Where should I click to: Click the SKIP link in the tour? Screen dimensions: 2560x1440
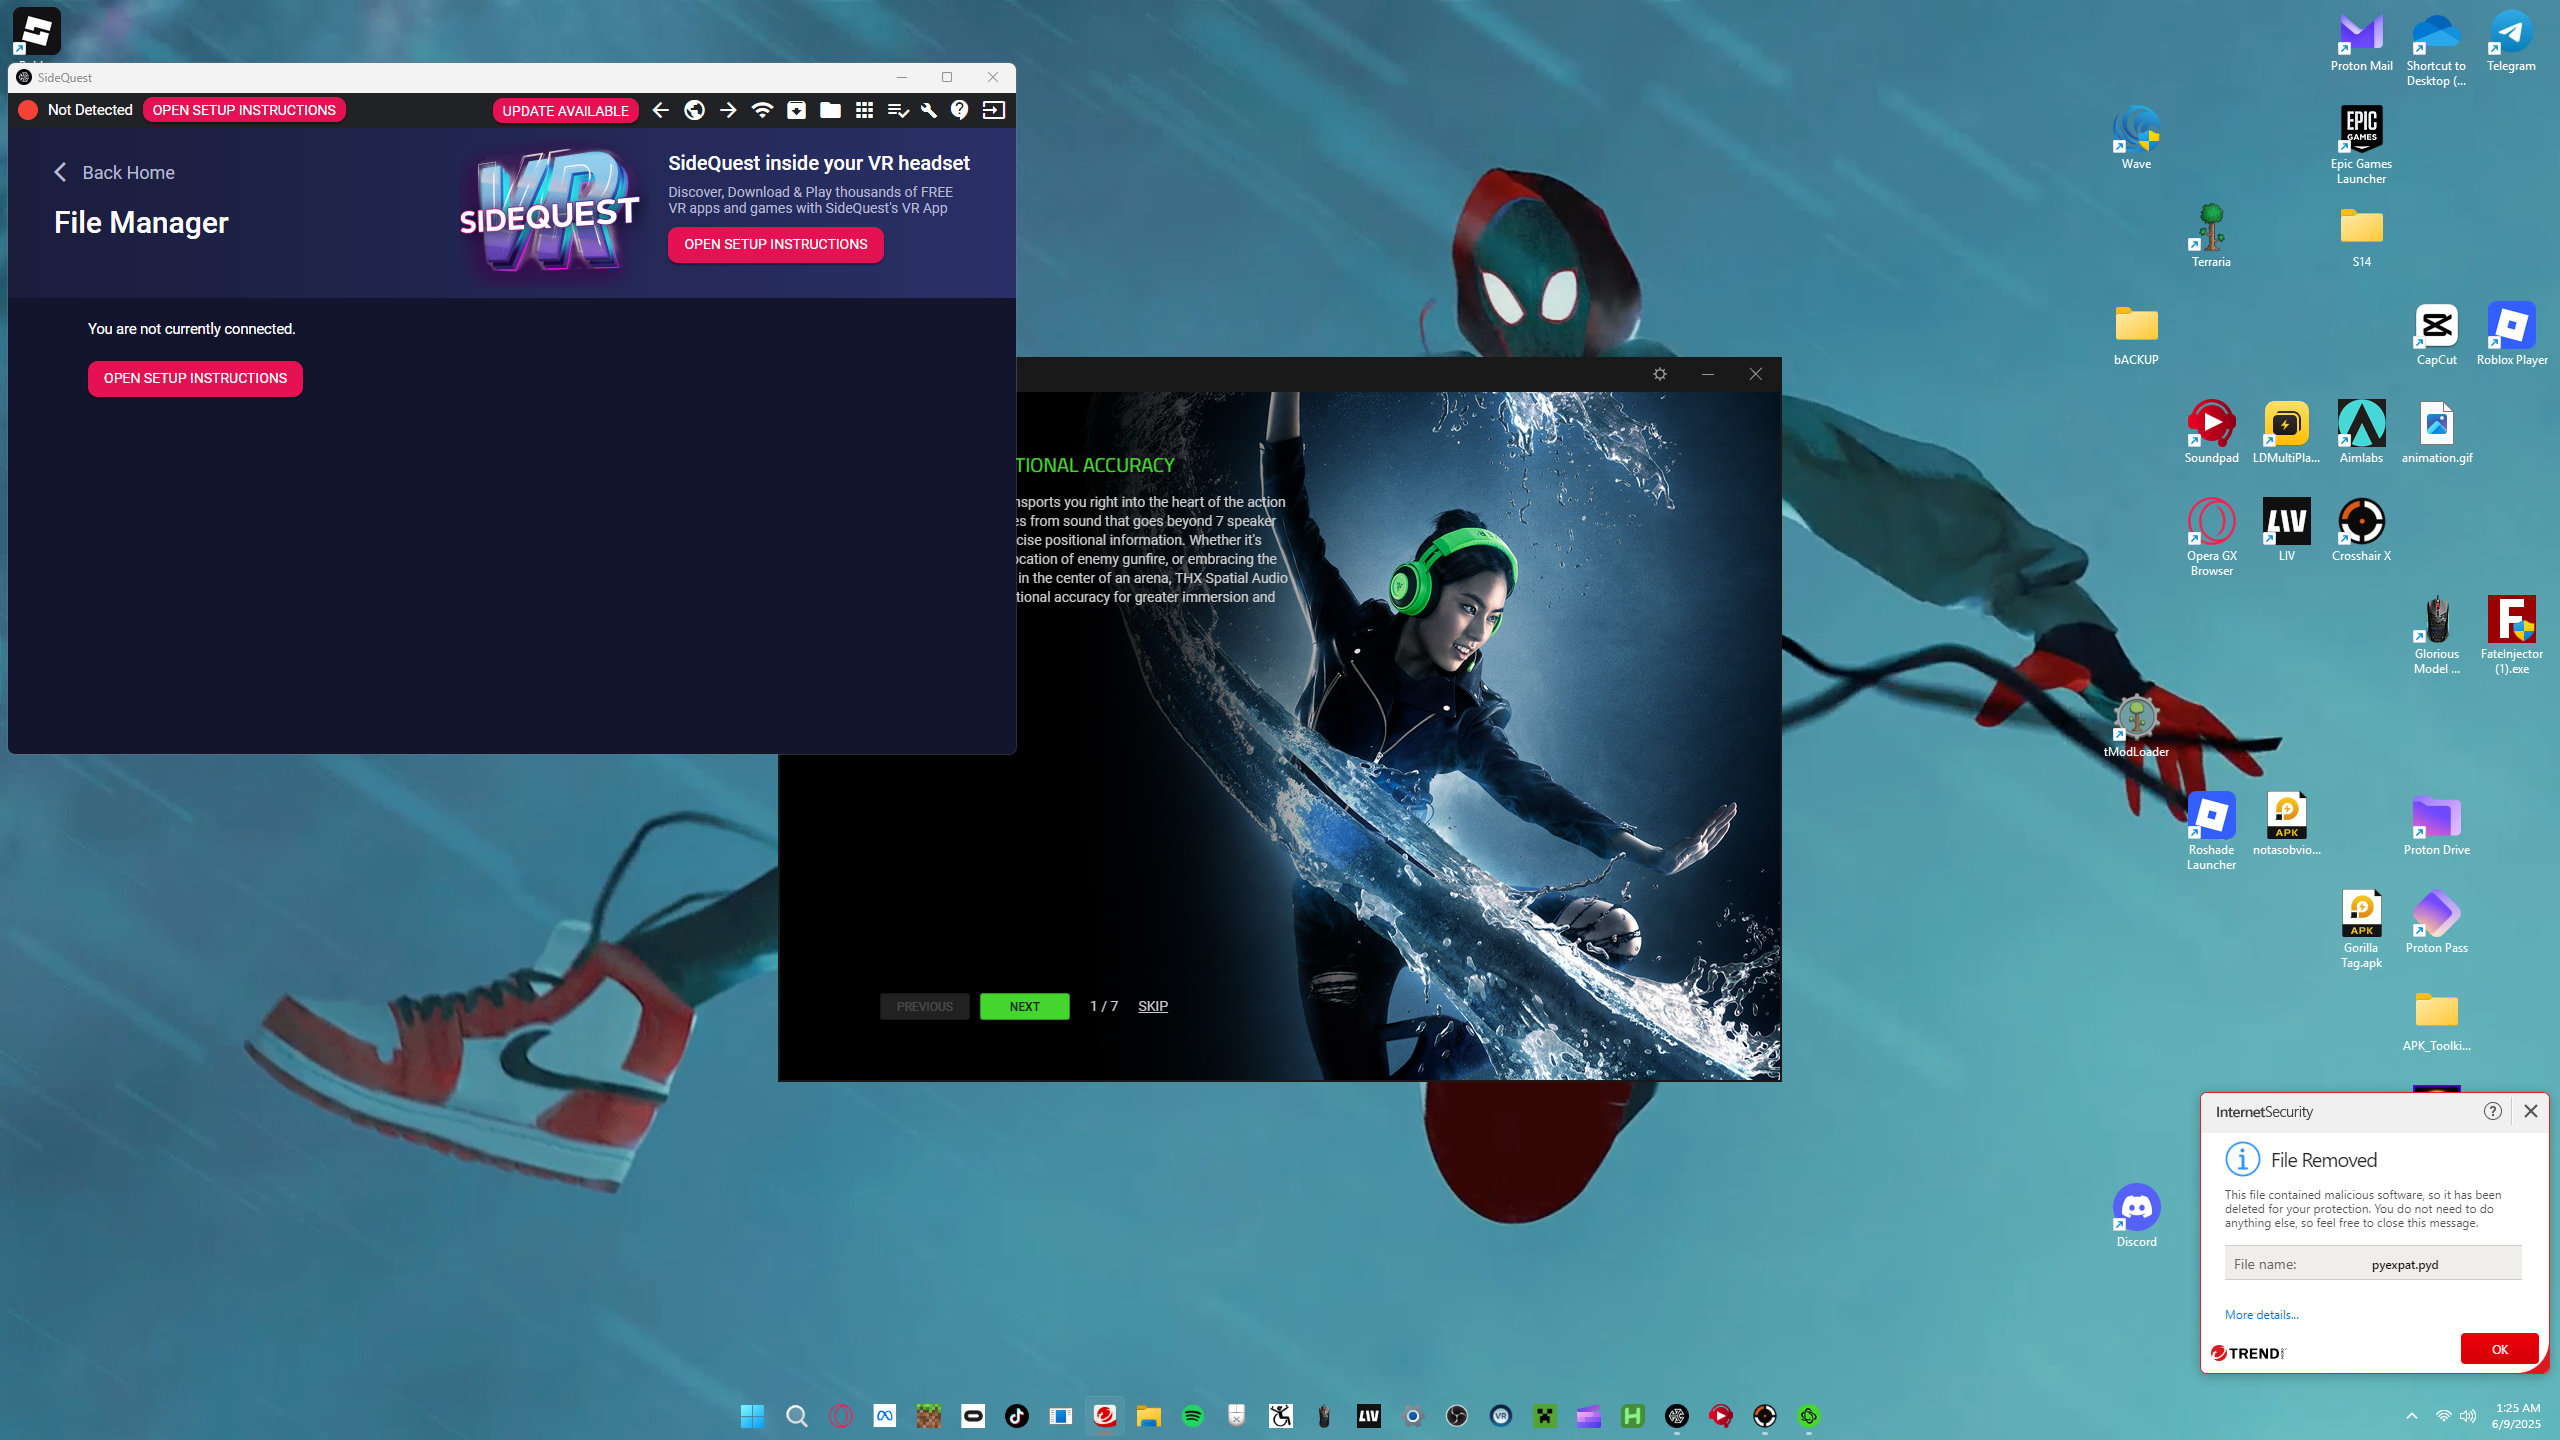point(1152,1006)
